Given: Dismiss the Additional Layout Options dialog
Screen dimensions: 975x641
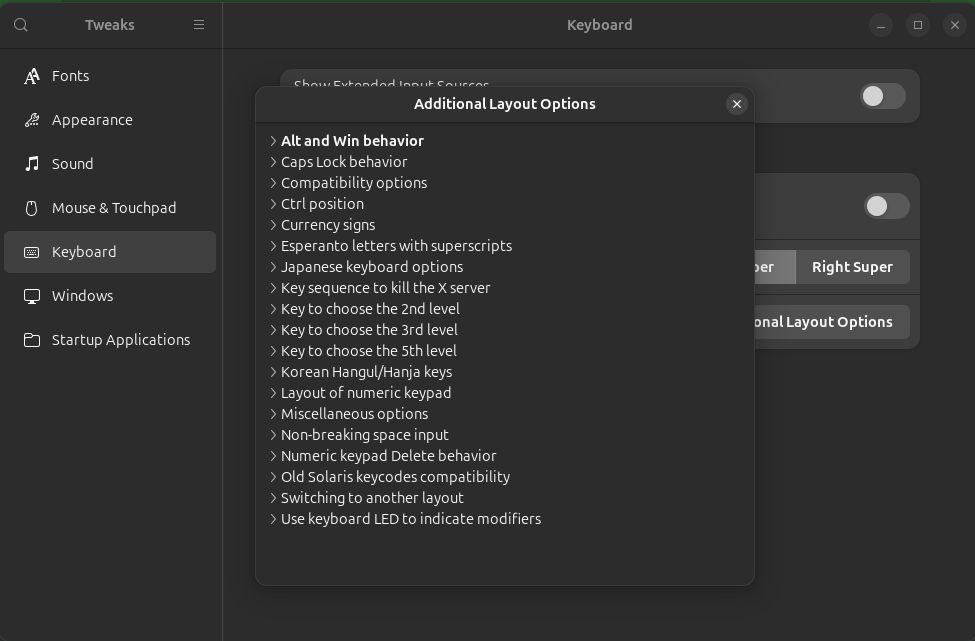Looking at the screenshot, I should click(x=737, y=104).
